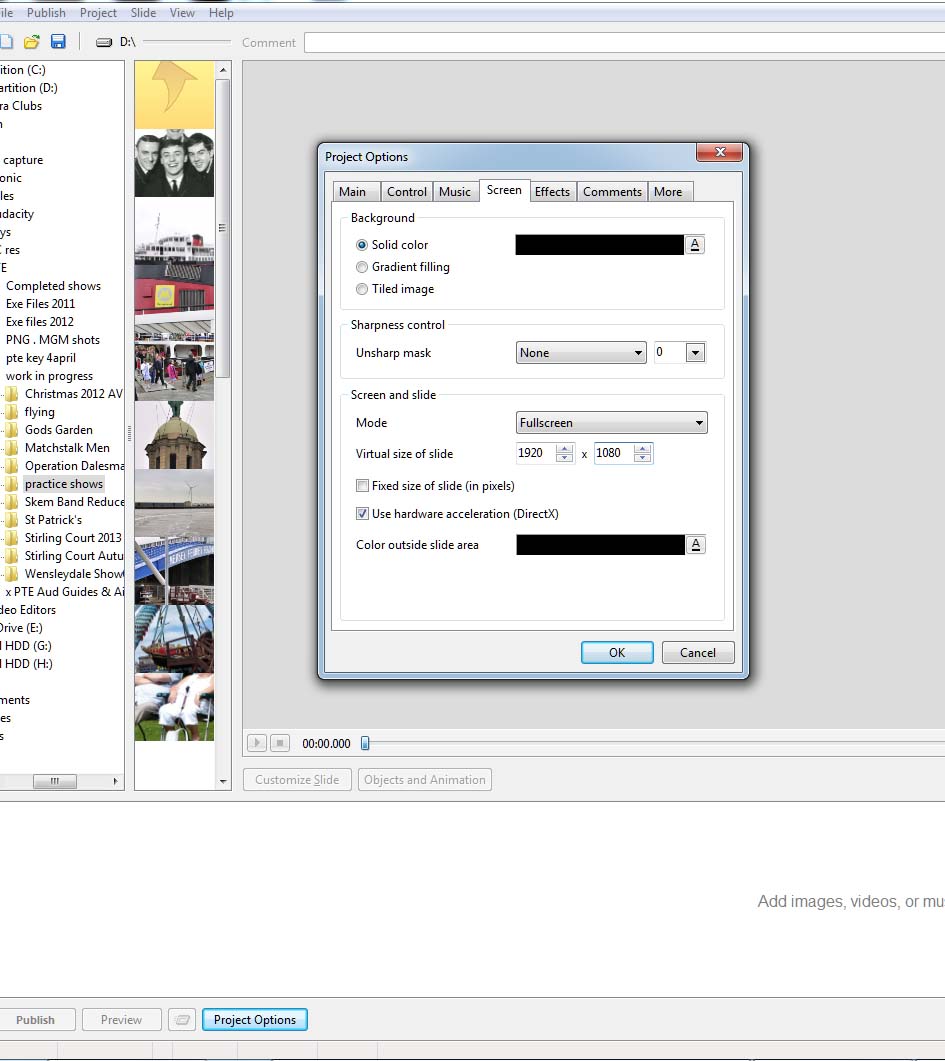The width and height of the screenshot is (945, 1061).
Task: Open the Unsharp mask dropdown
Action: (x=638, y=353)
